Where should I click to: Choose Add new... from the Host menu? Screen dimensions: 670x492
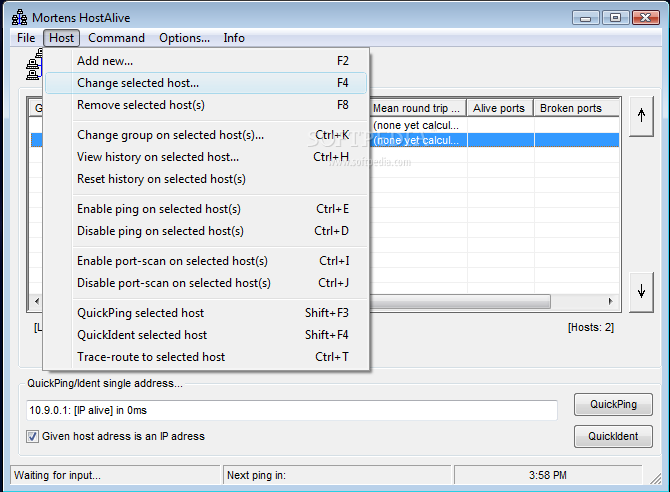pyautogui.click(x=206, y=61)
